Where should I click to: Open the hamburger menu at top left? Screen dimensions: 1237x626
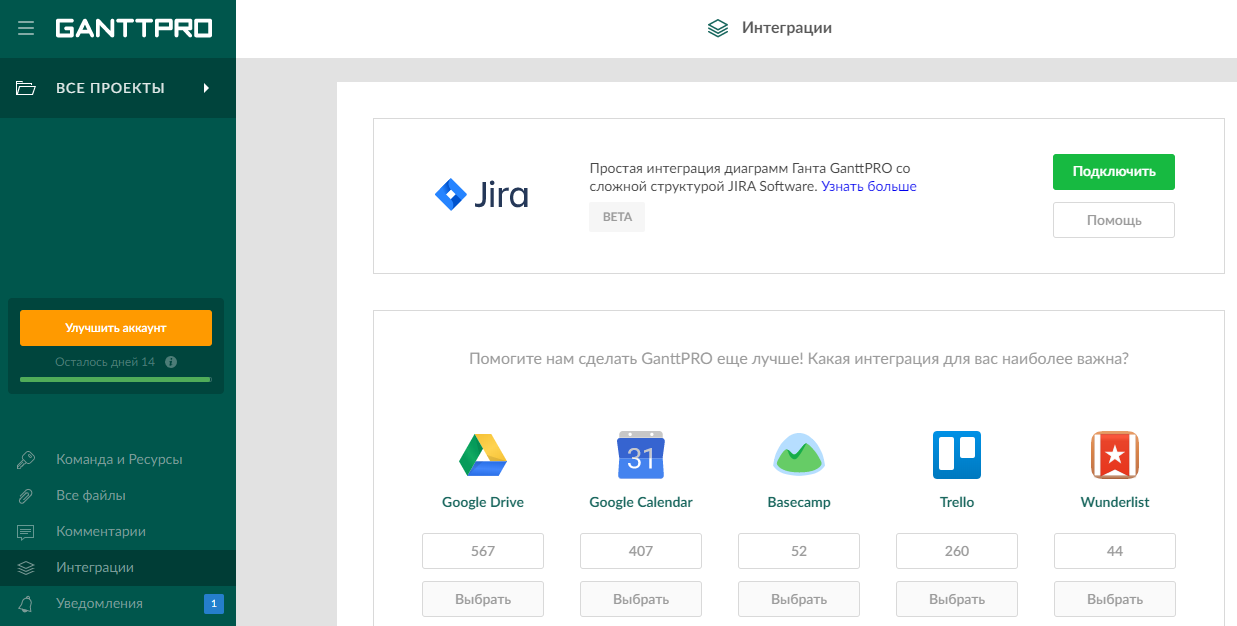pyautogui.click(x=26, y=27)
